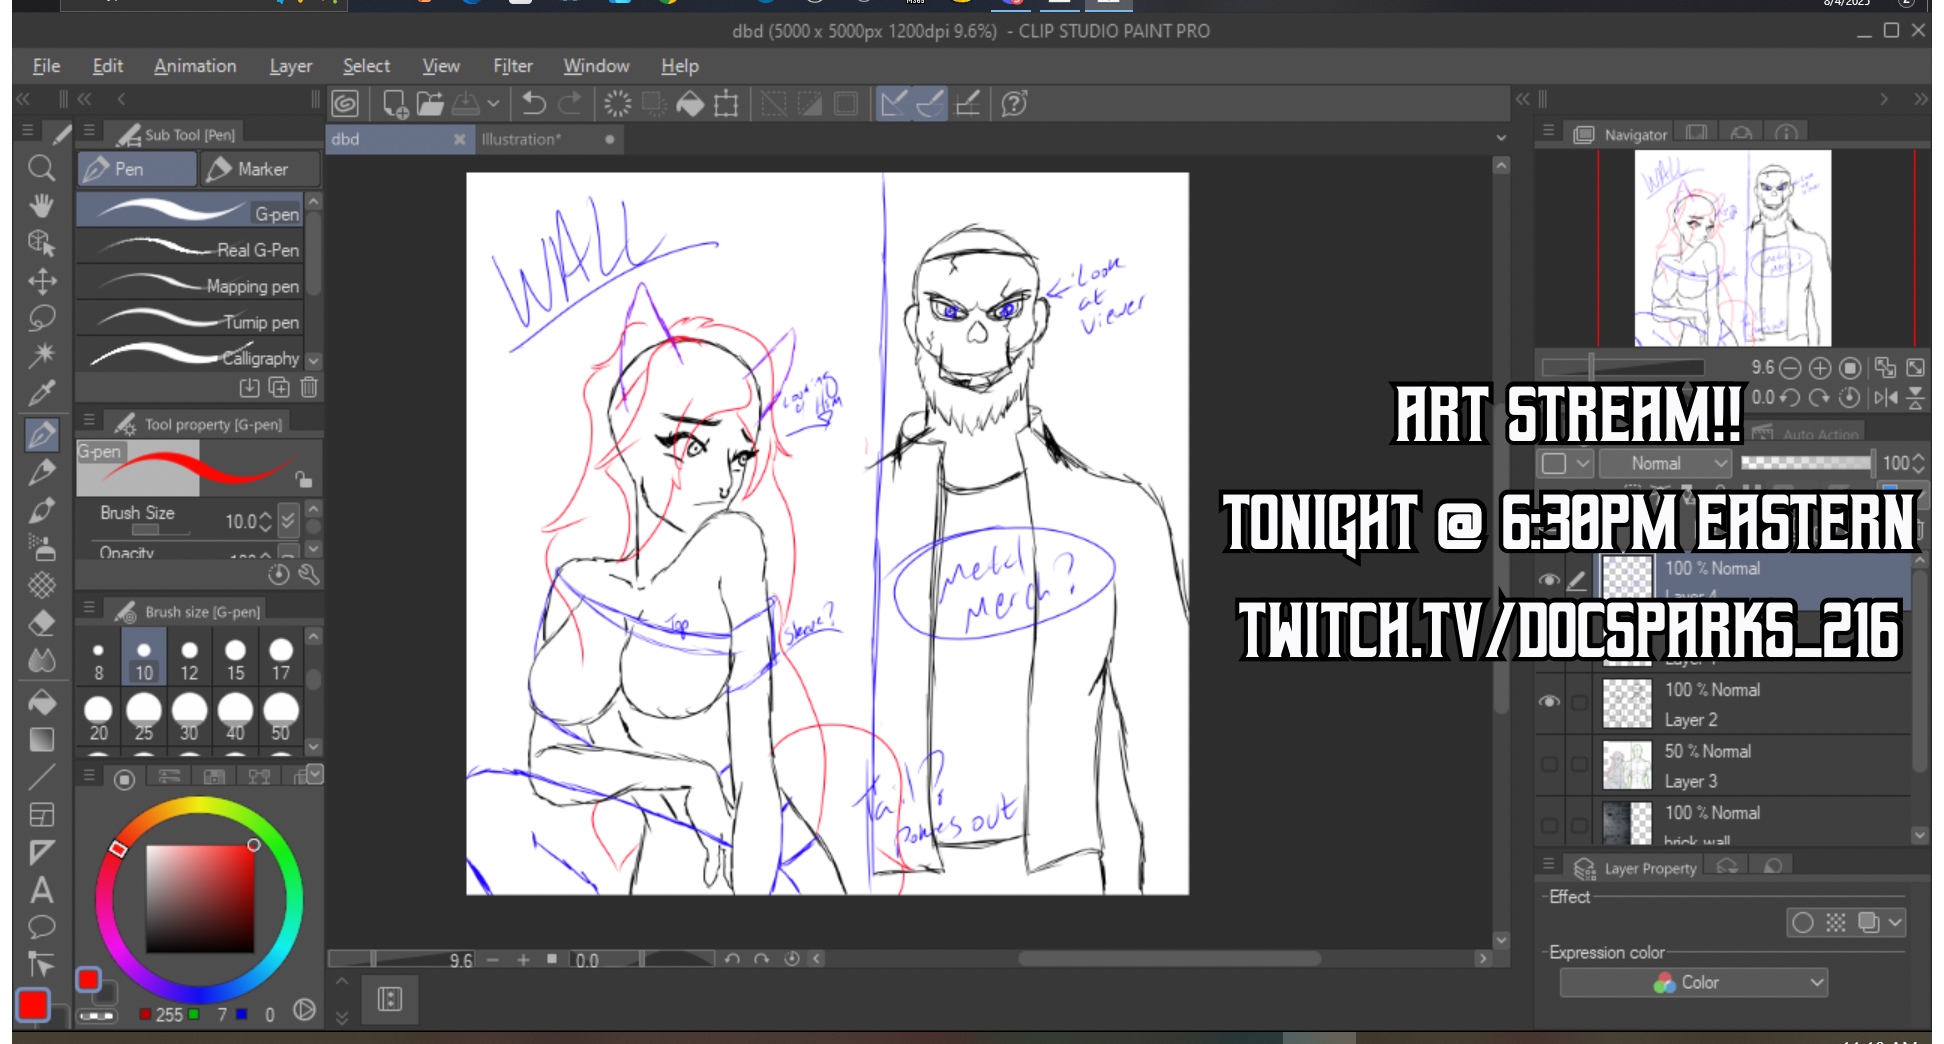Open the Expression color dropdown
Screen dimensions: 1944x1044
(x=1693, y=983)
